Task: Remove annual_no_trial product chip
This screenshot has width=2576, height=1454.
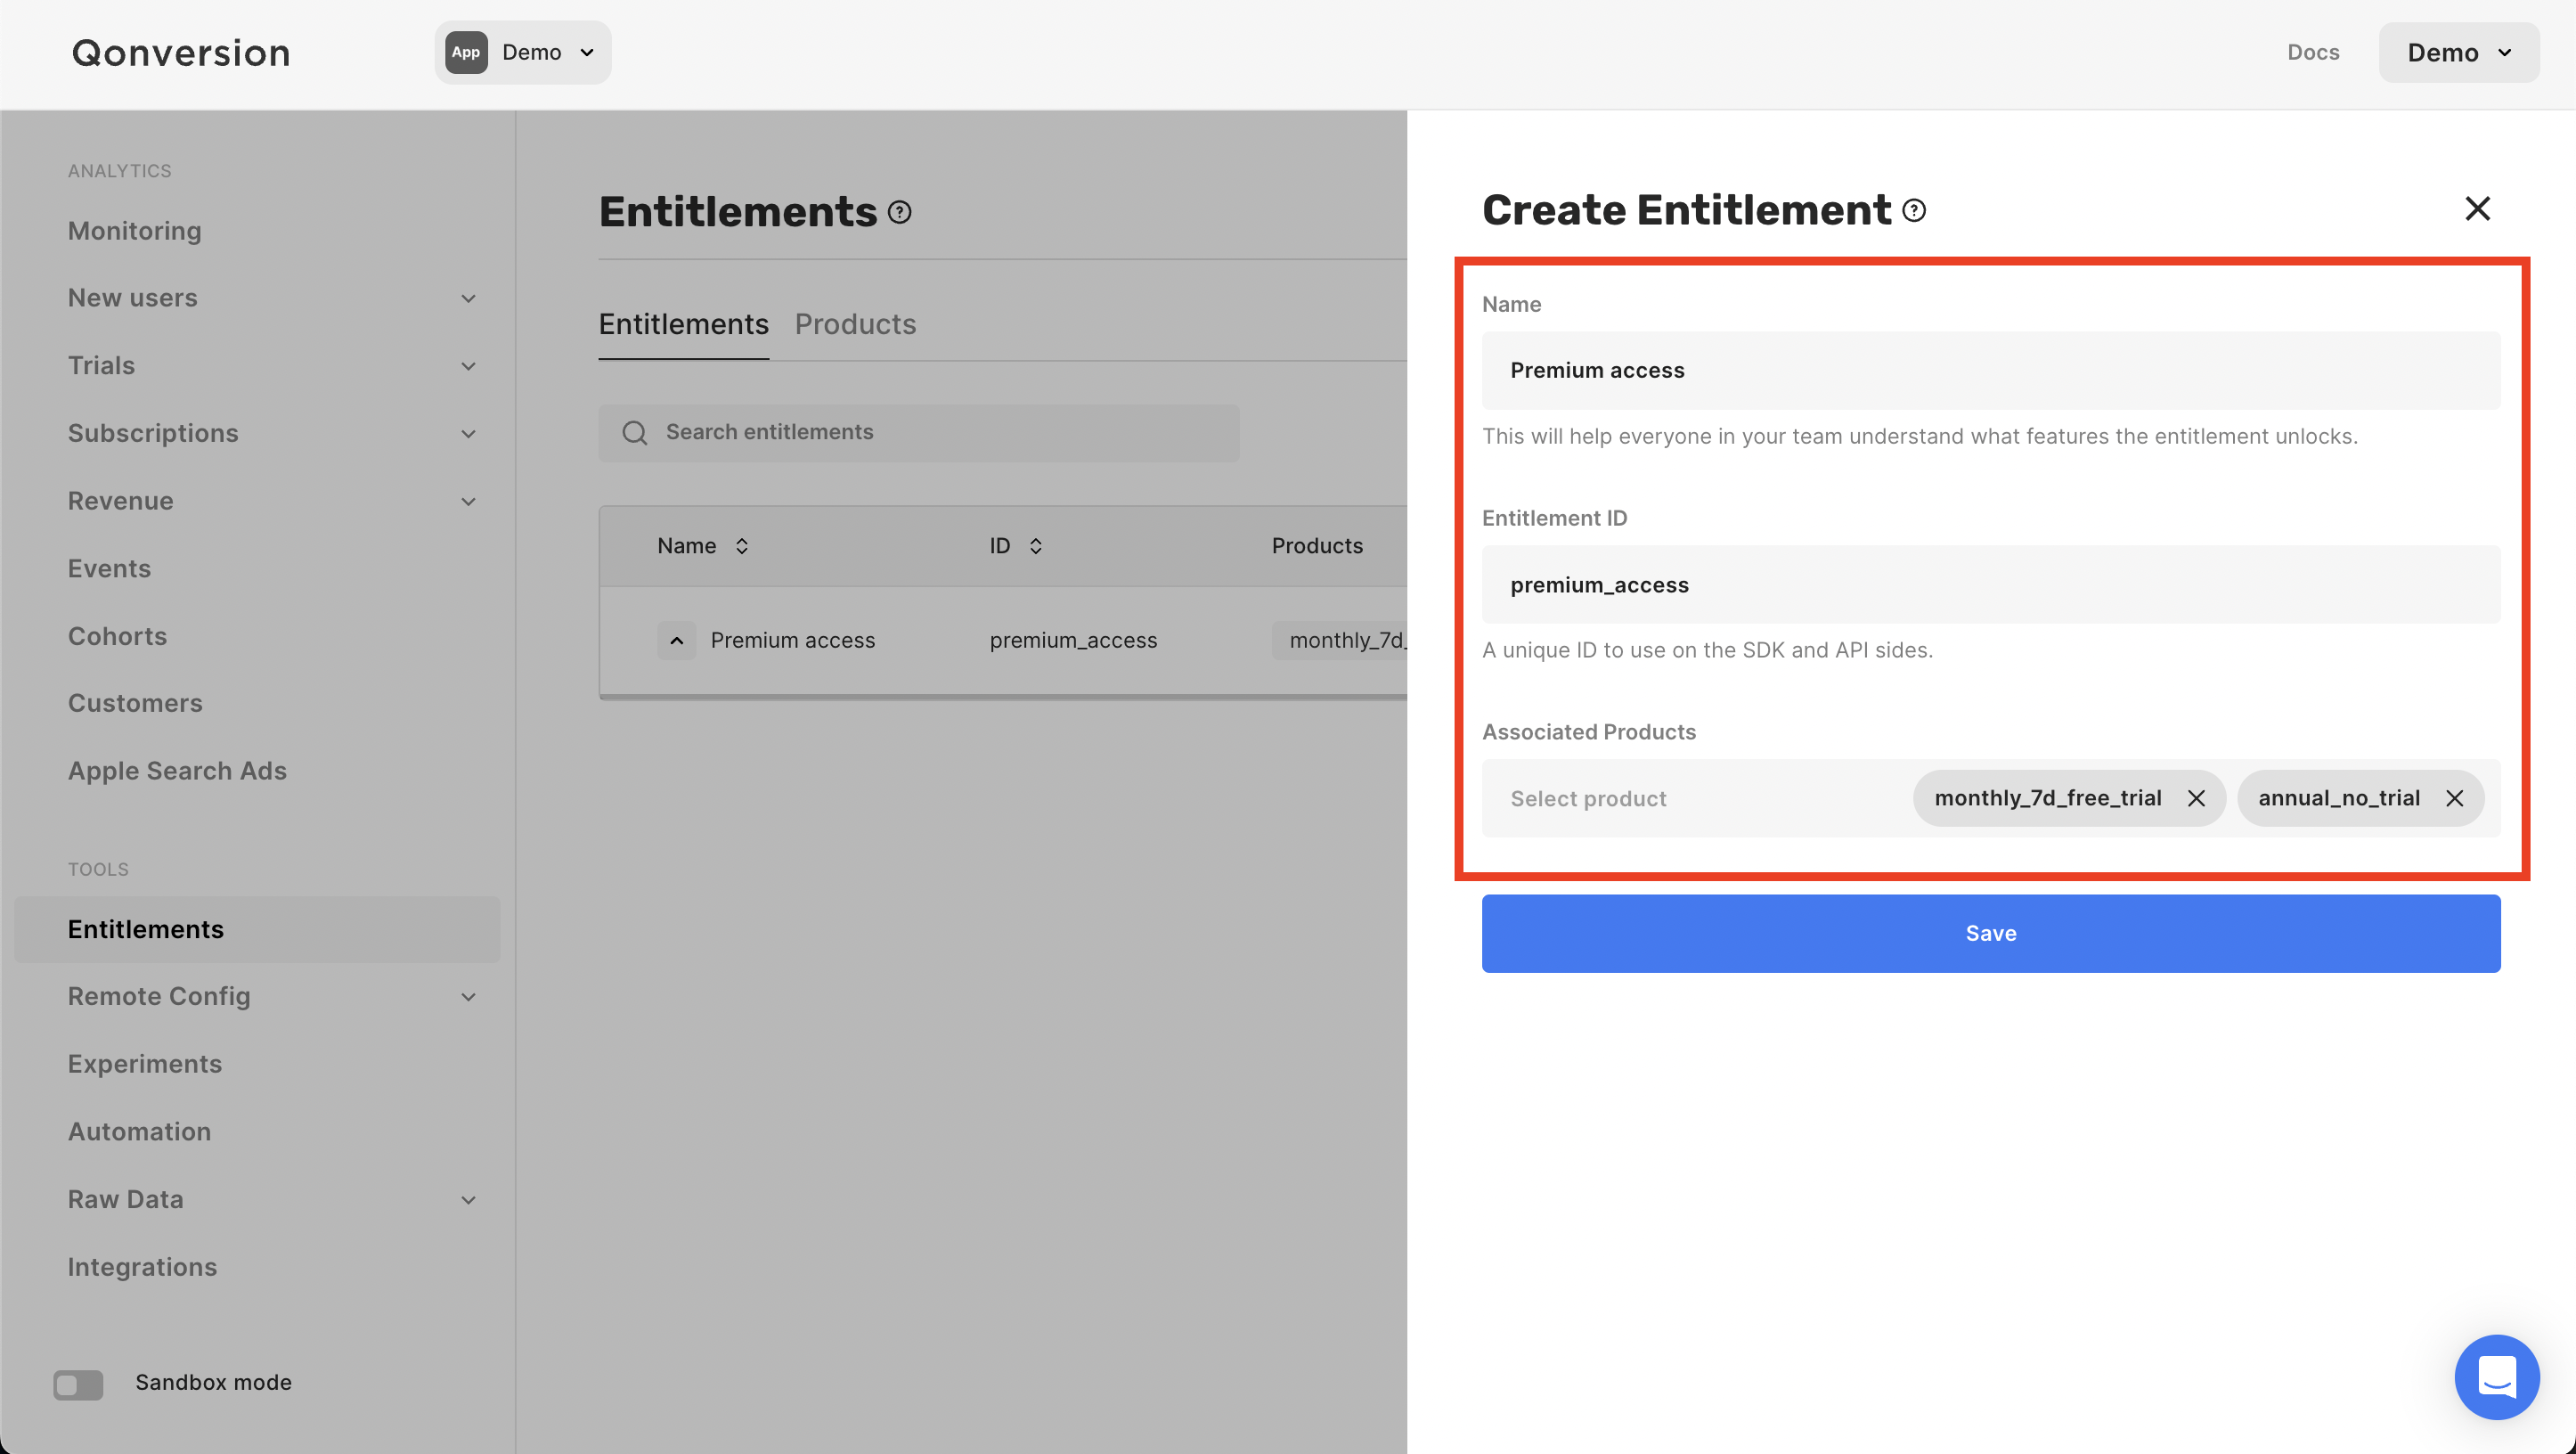Action: (2454, 798)
